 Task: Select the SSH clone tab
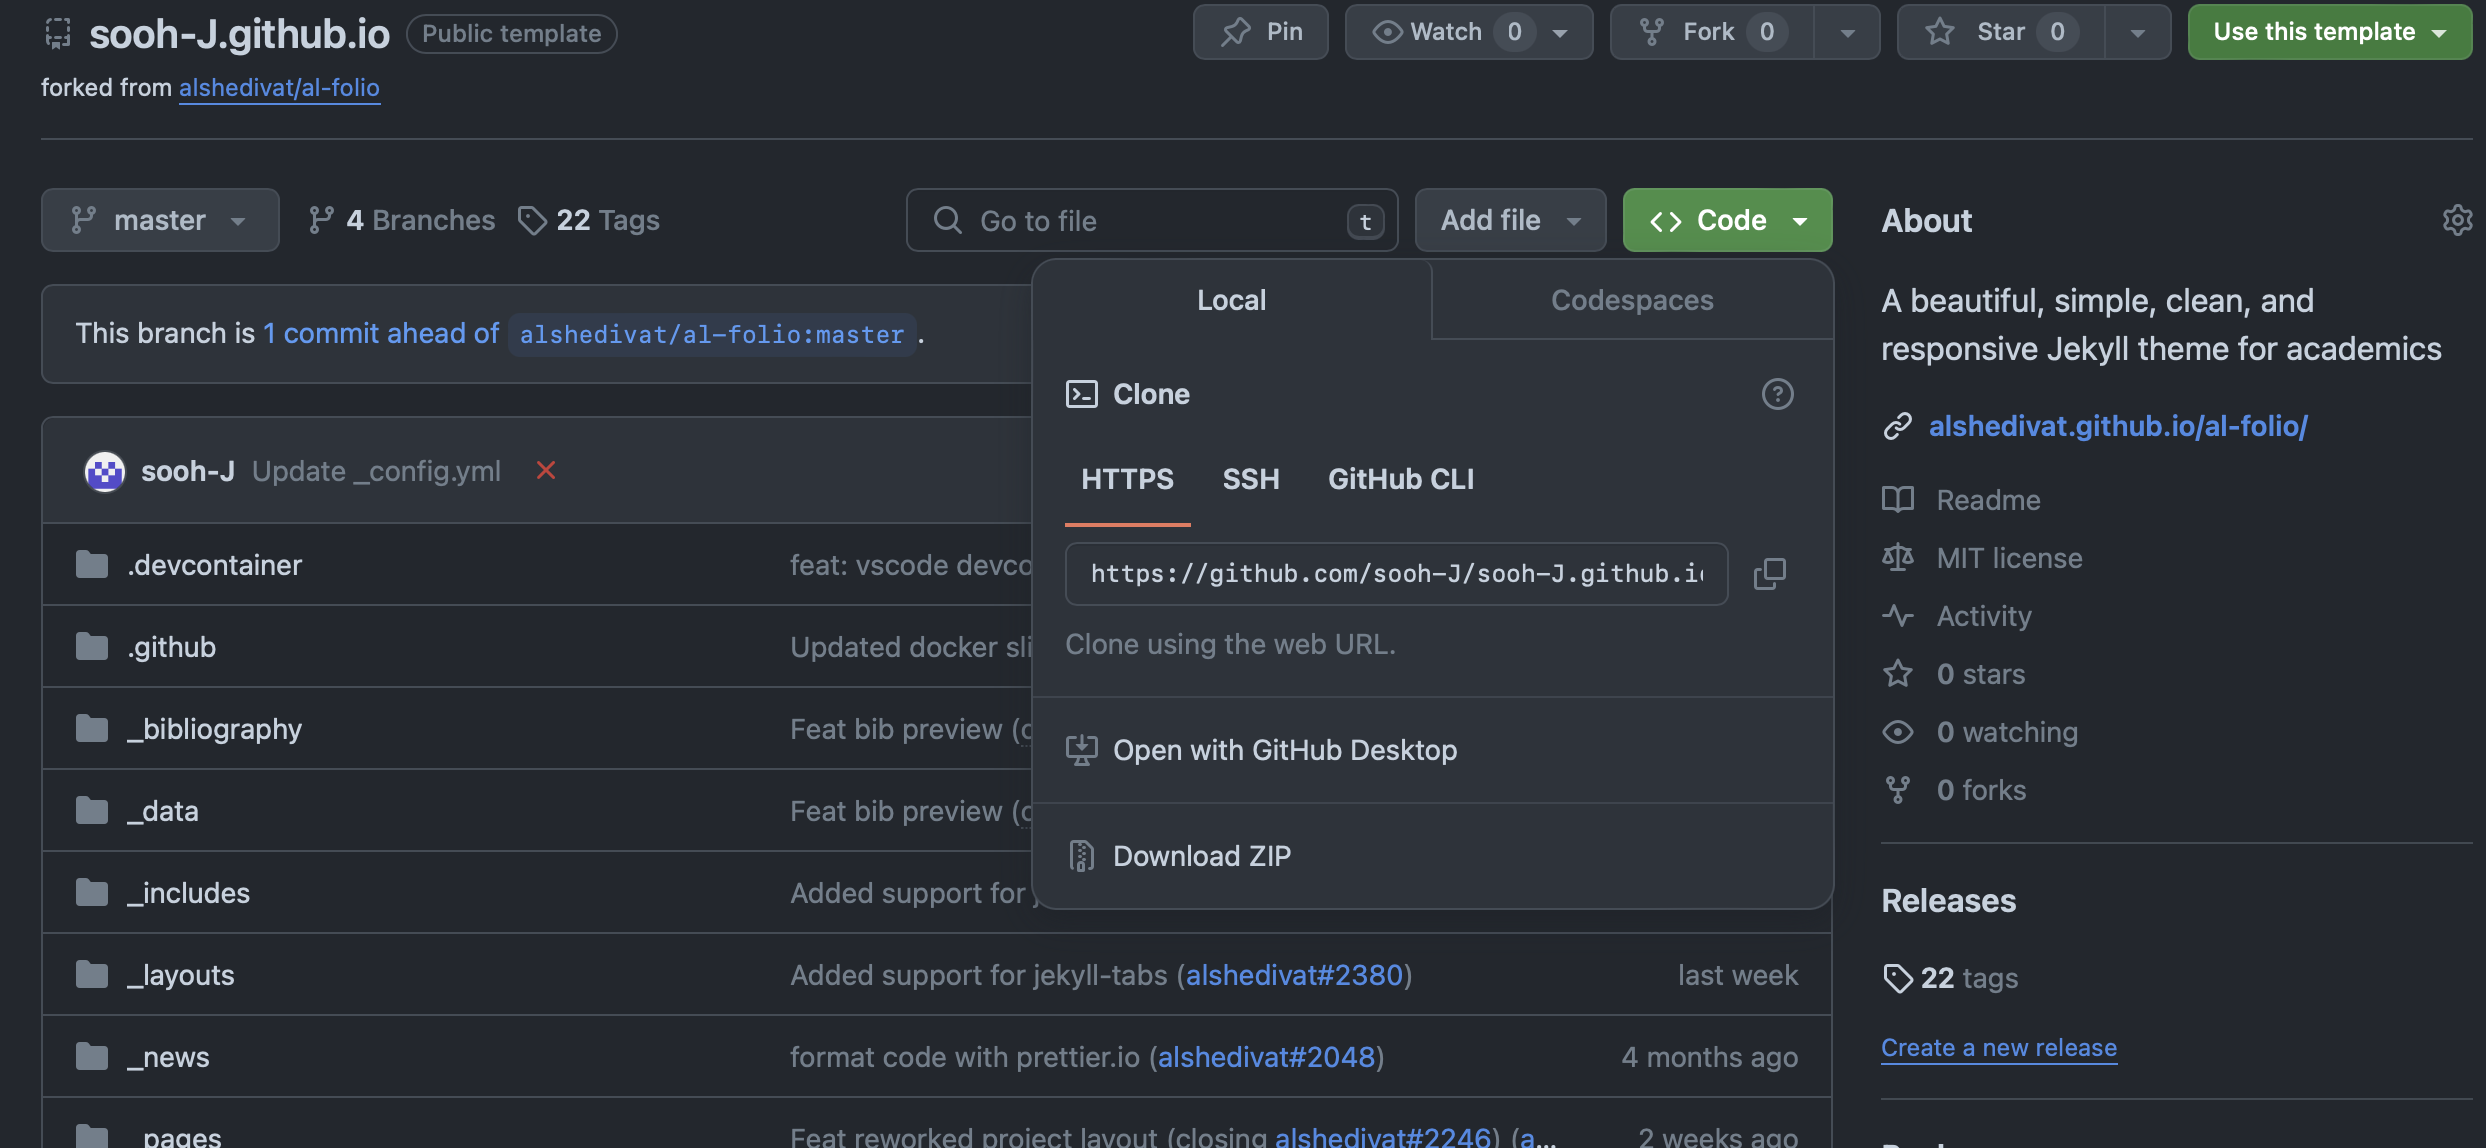click(x=1250, y=479)
